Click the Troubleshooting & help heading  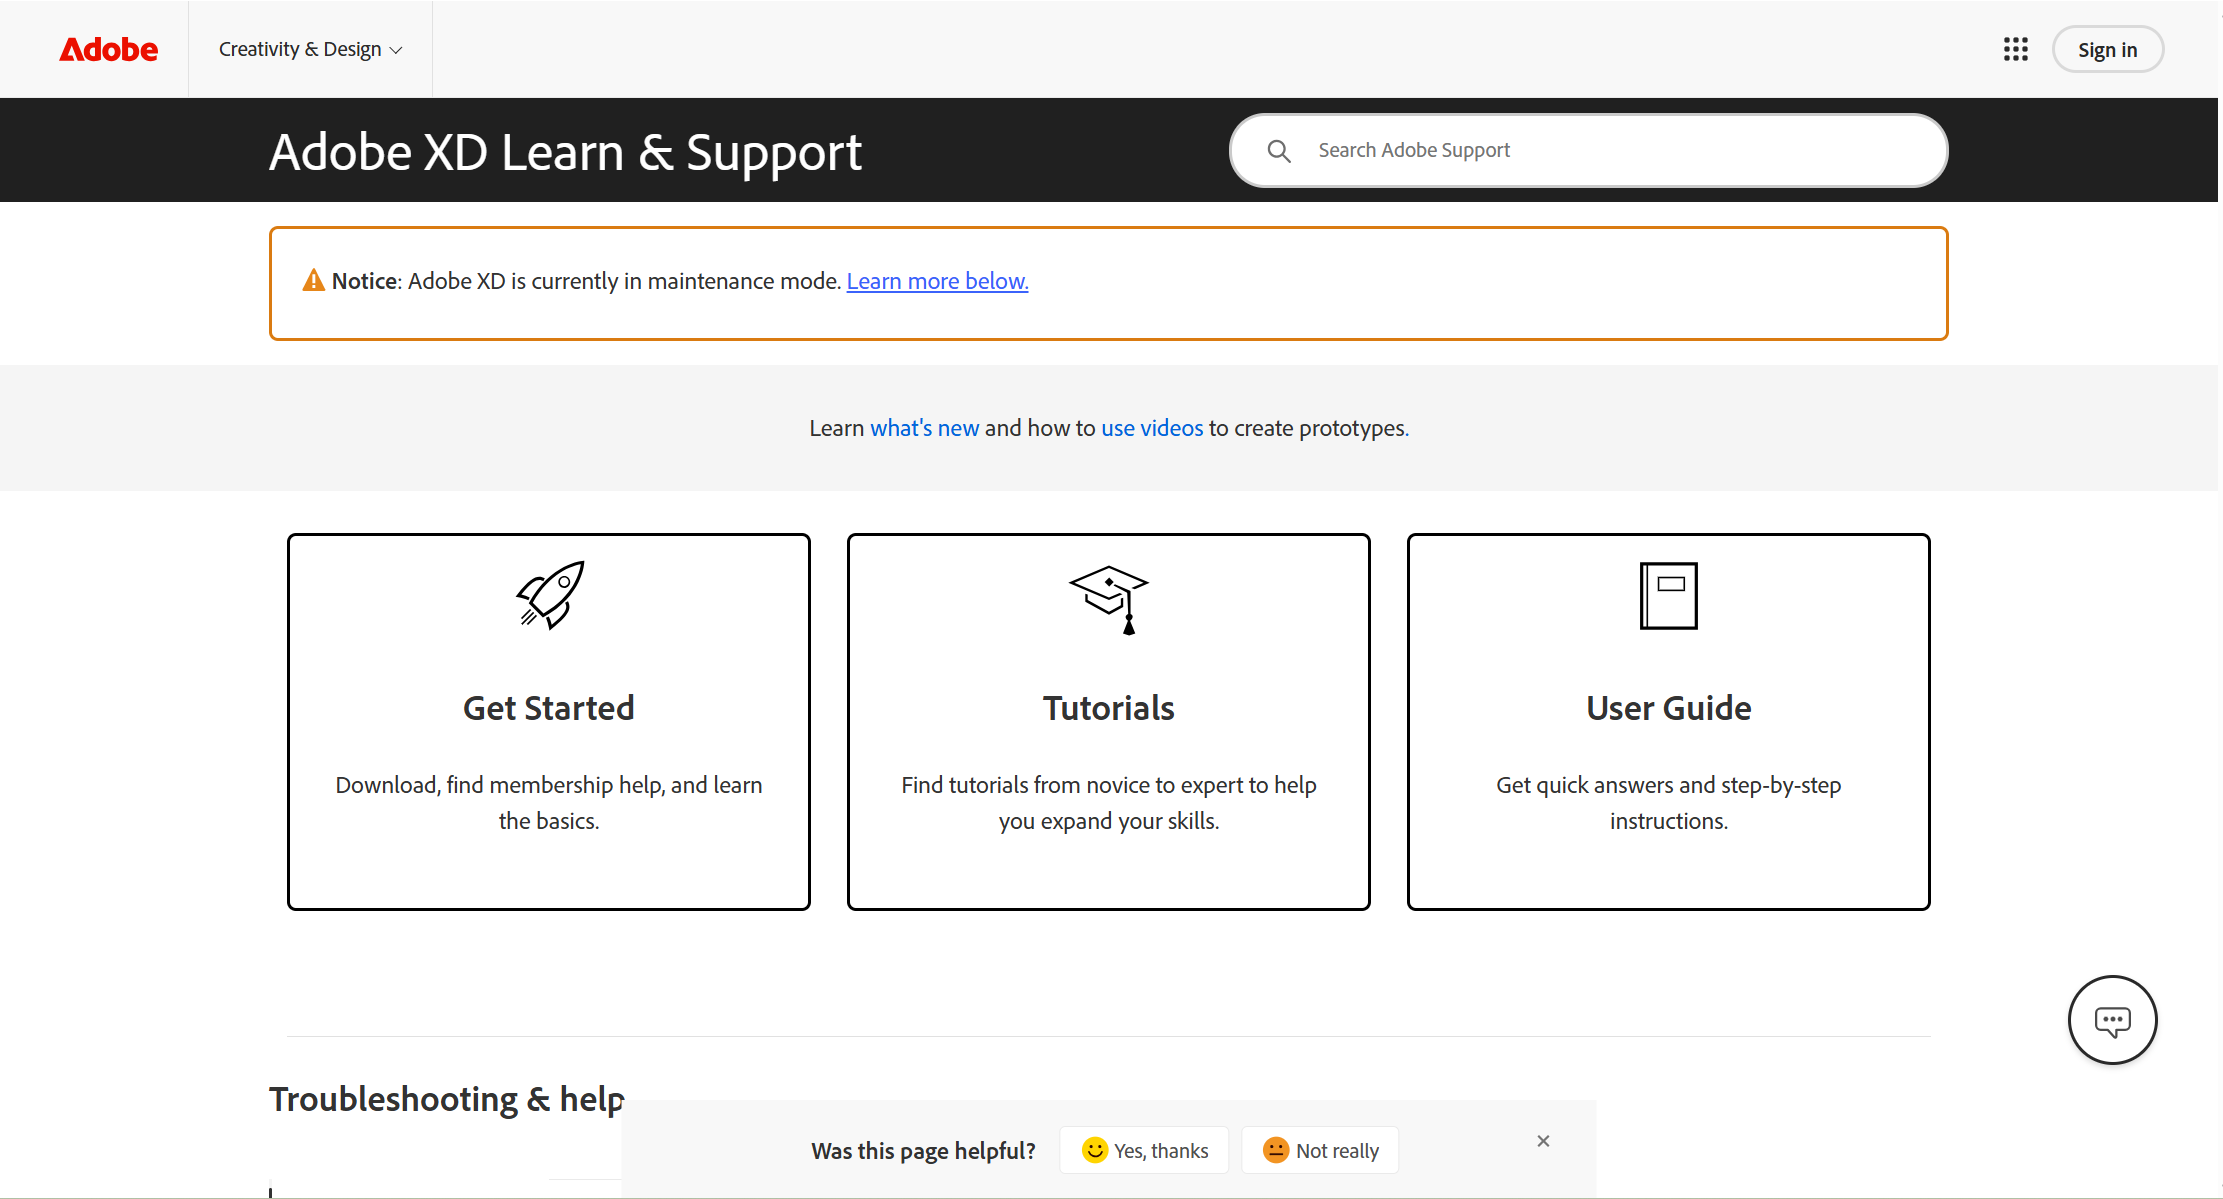tap(446, 1099)
